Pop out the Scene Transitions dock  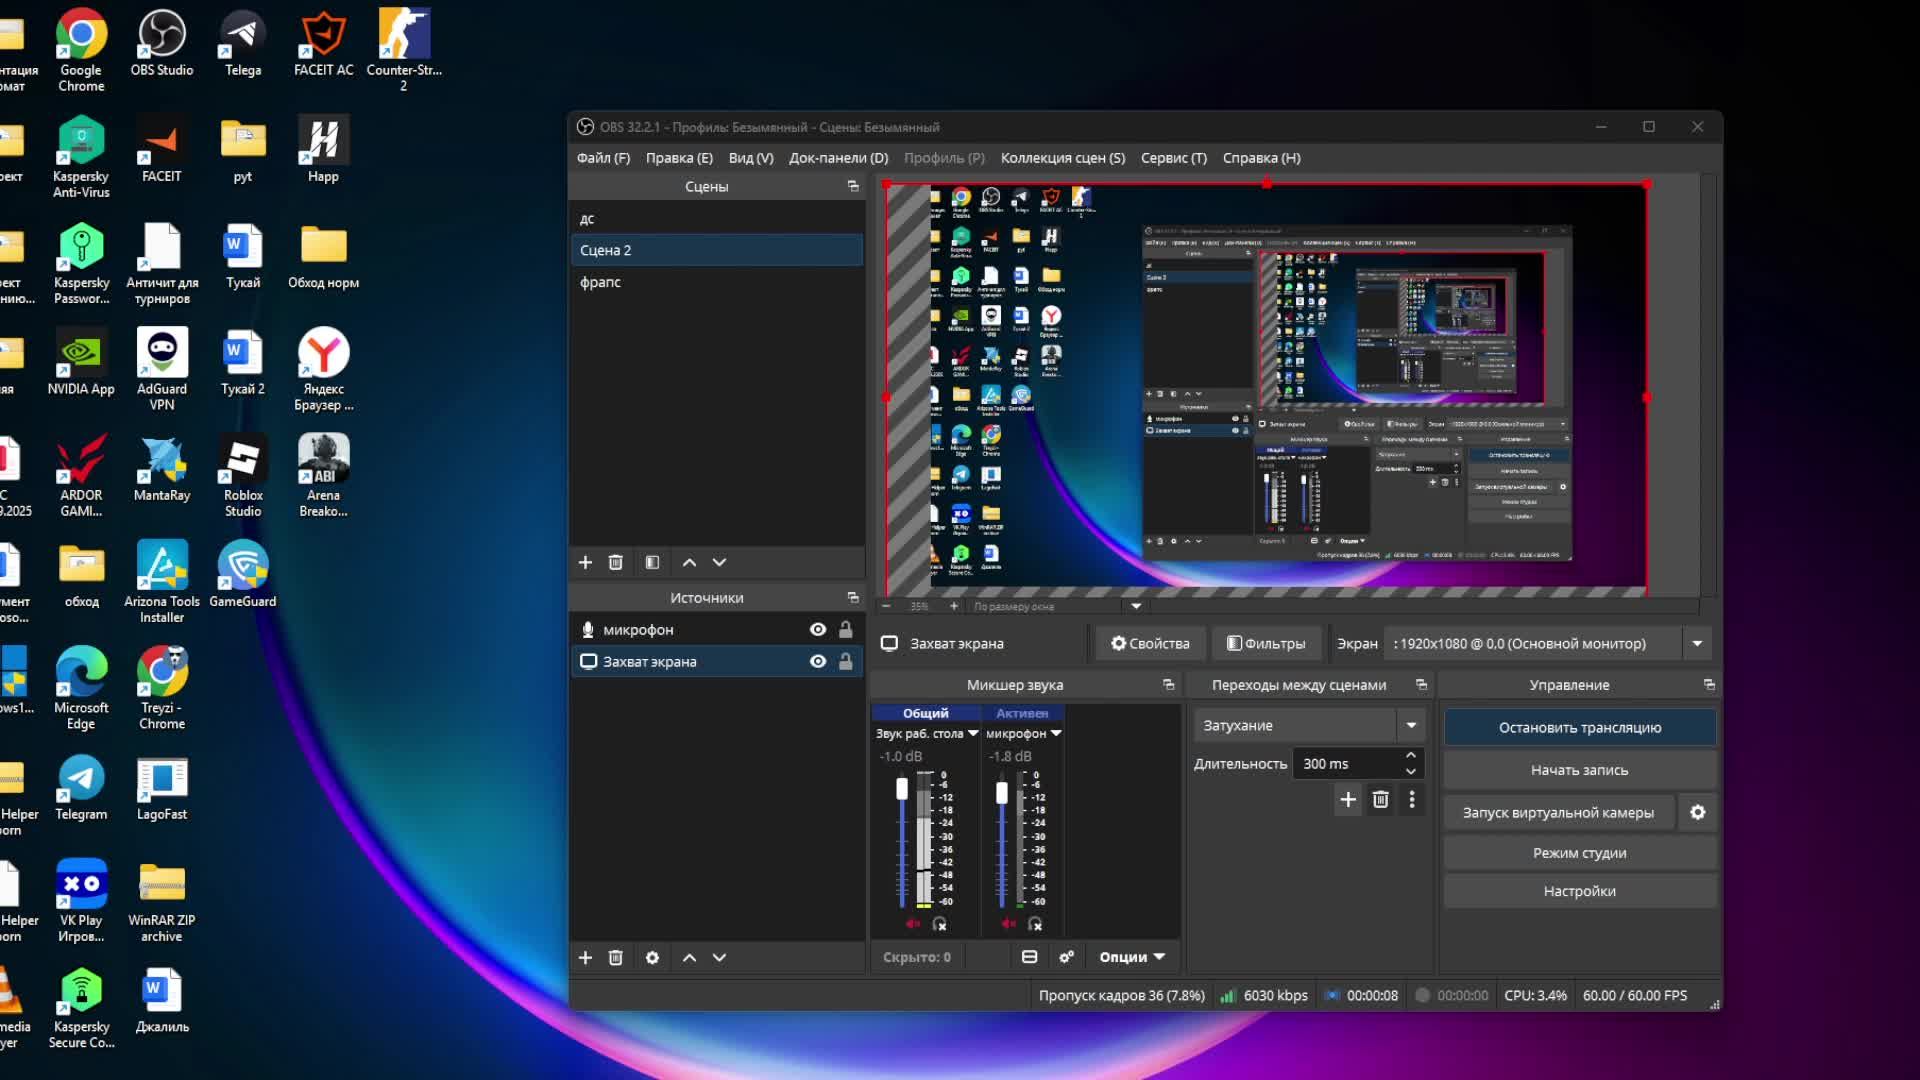coord(1421,684)
